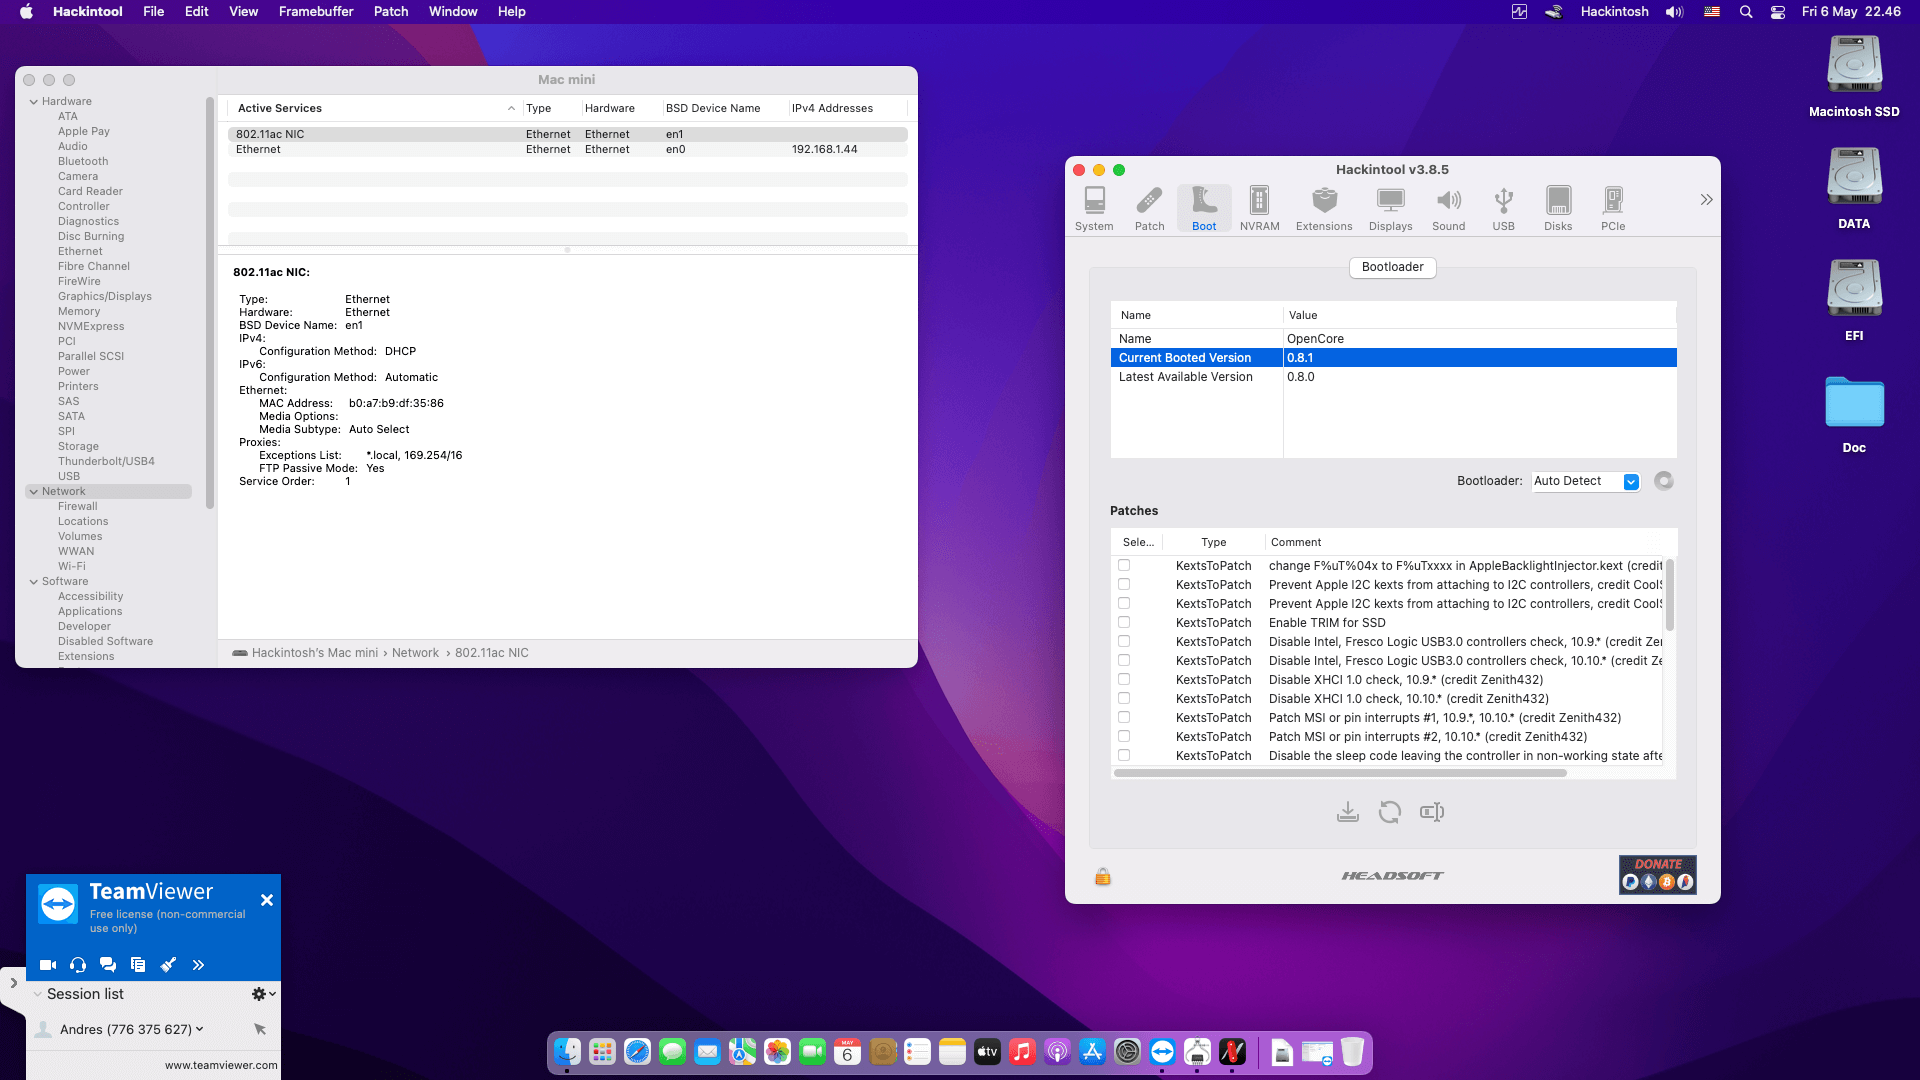The width and height of the screenshot is (1920, 1080).
Task: Select the Wi-Fi item in the sidebar
Action: coord(71,567)
